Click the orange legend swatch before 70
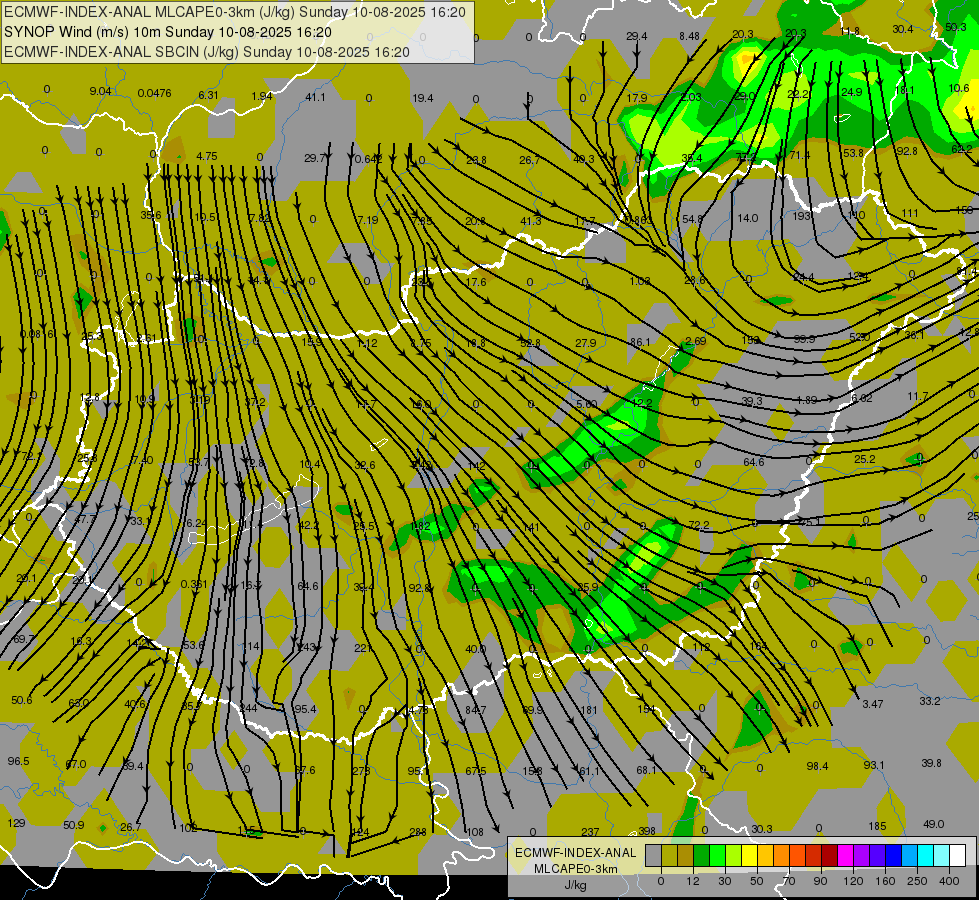This screenshot has height=900, width=979. click(x=782, y=856)
